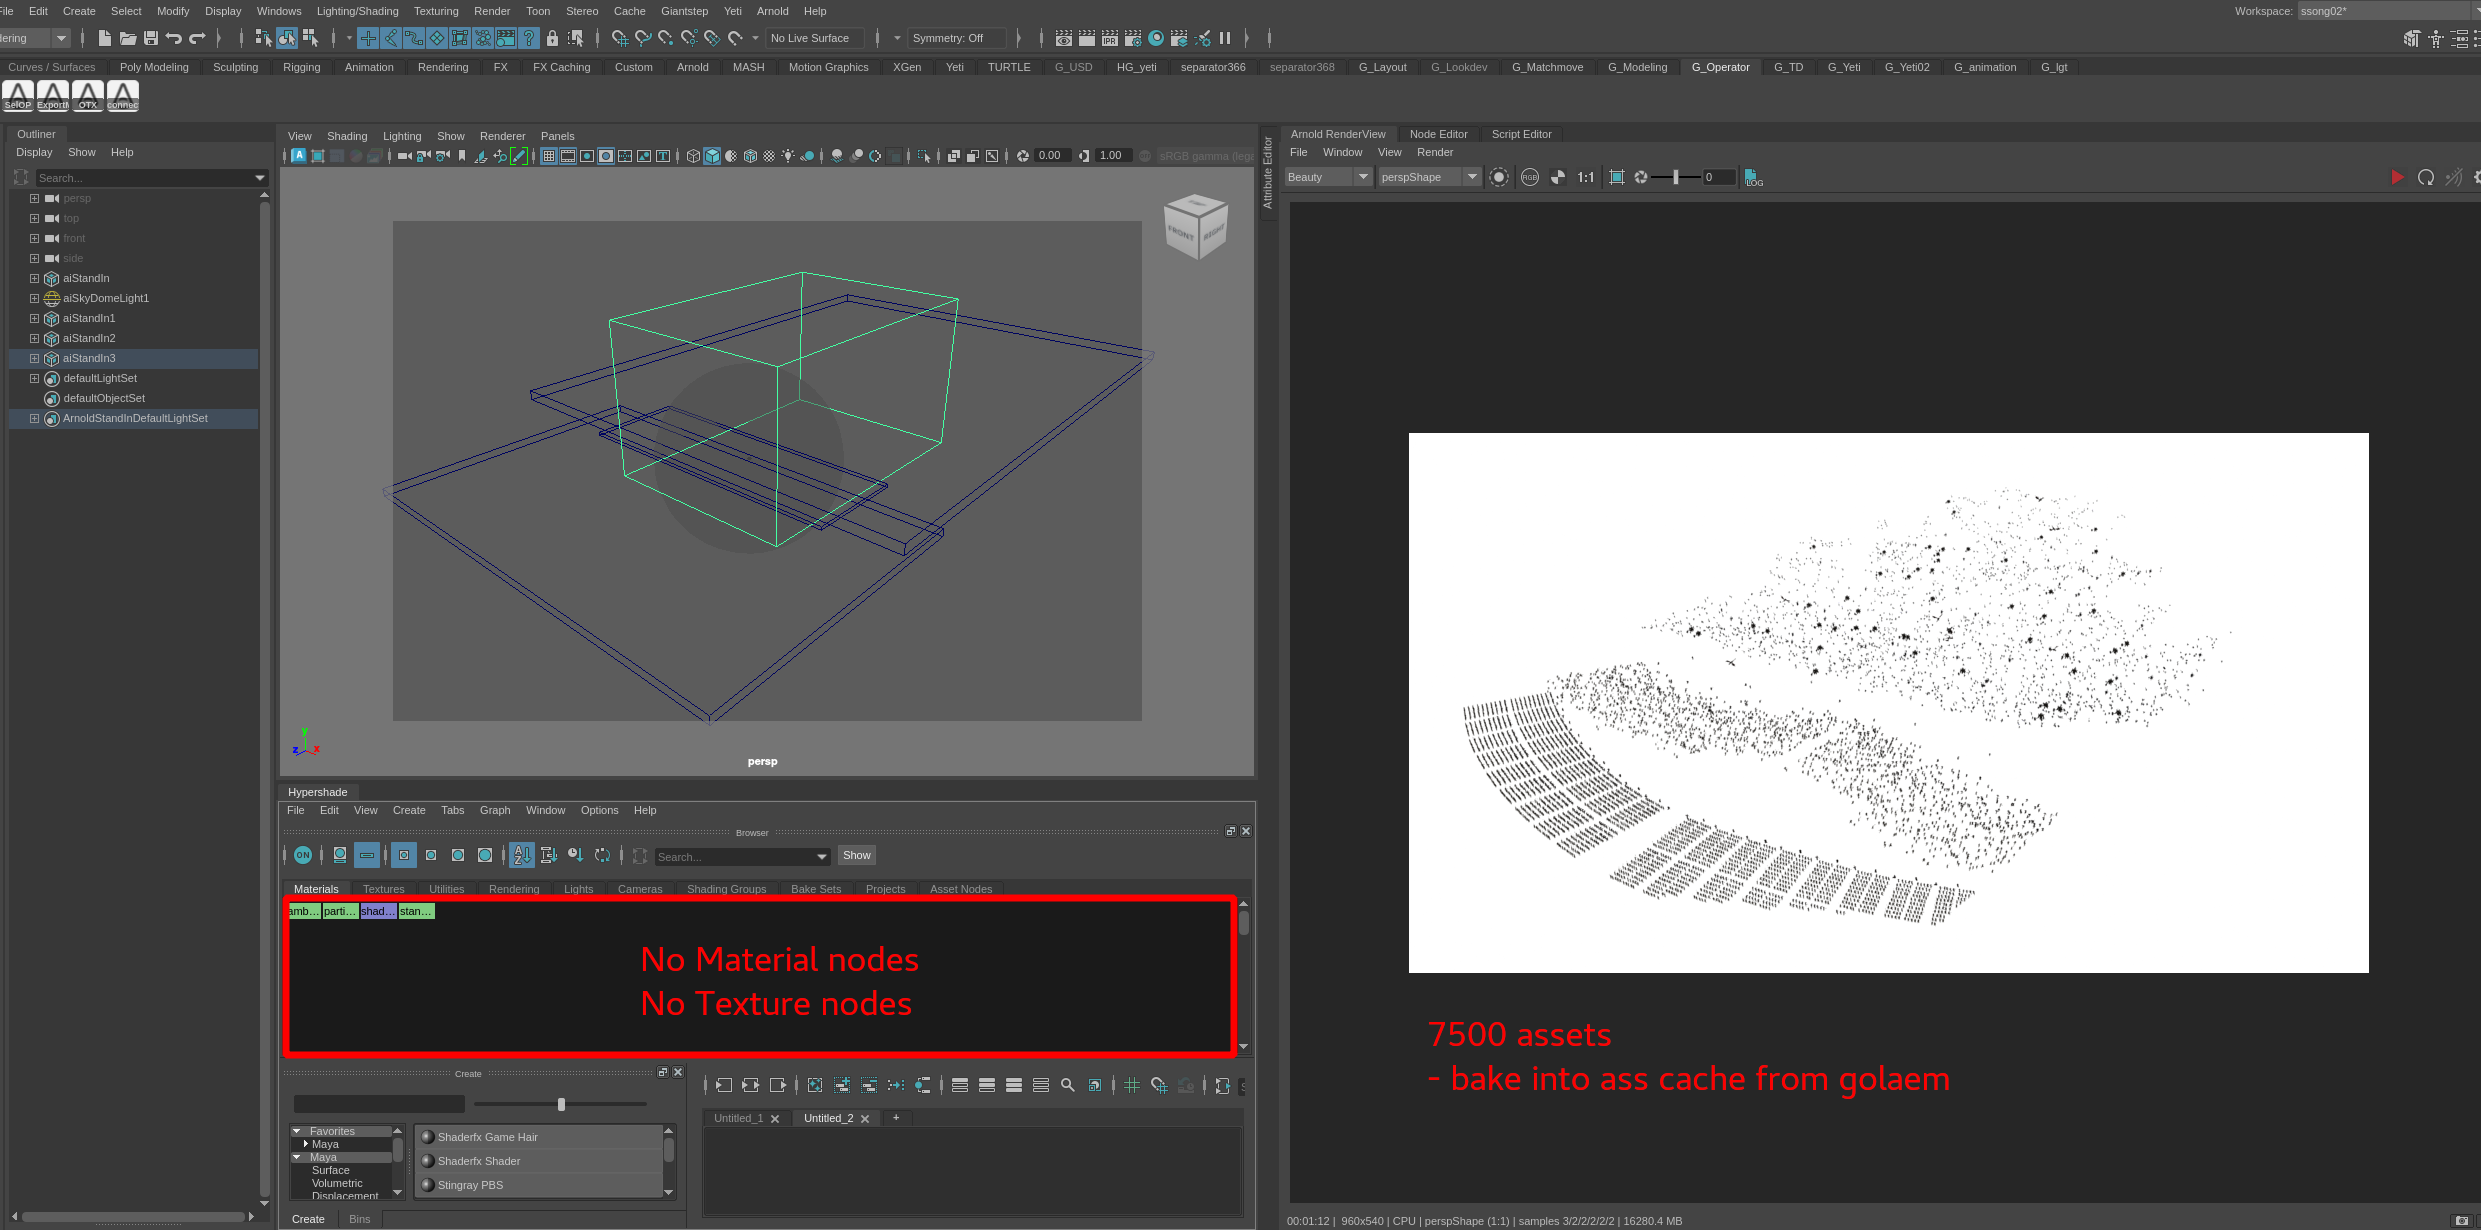Adjust the exposure slider in Arnold RenderView

[x=1676, y=177]
